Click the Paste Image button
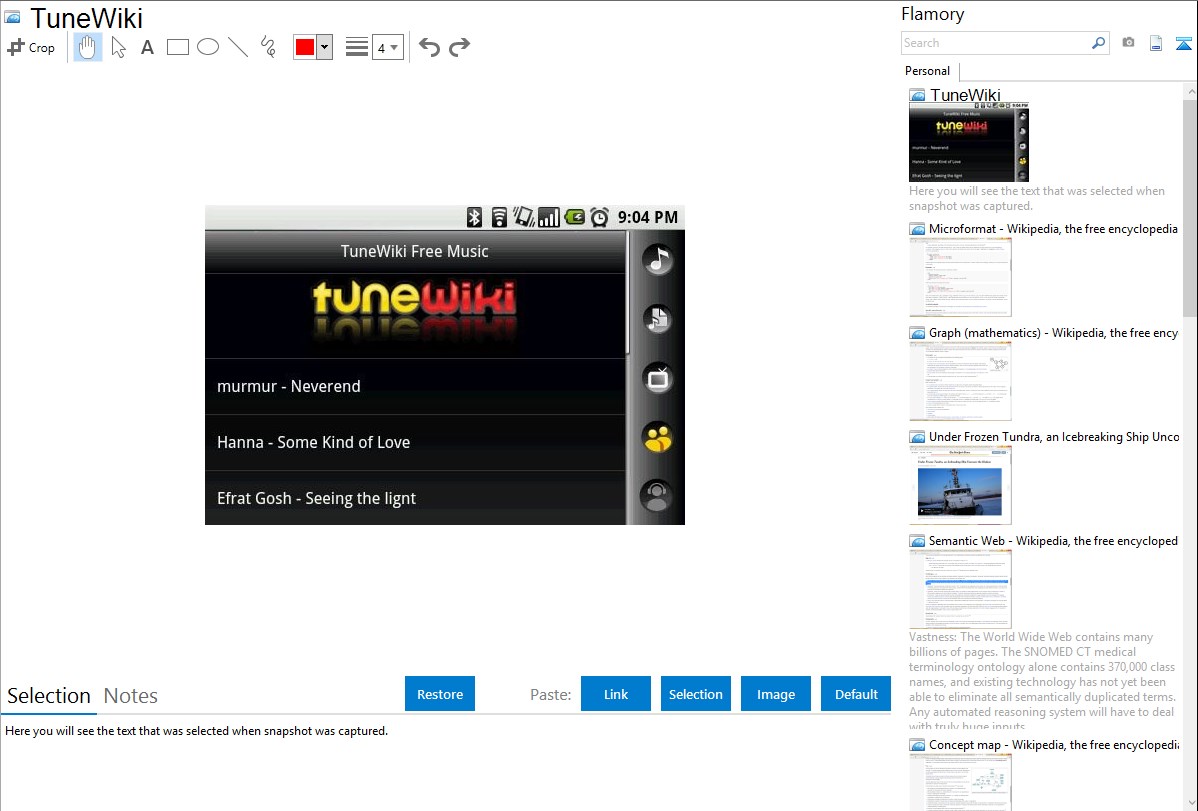 coord(775,694)
